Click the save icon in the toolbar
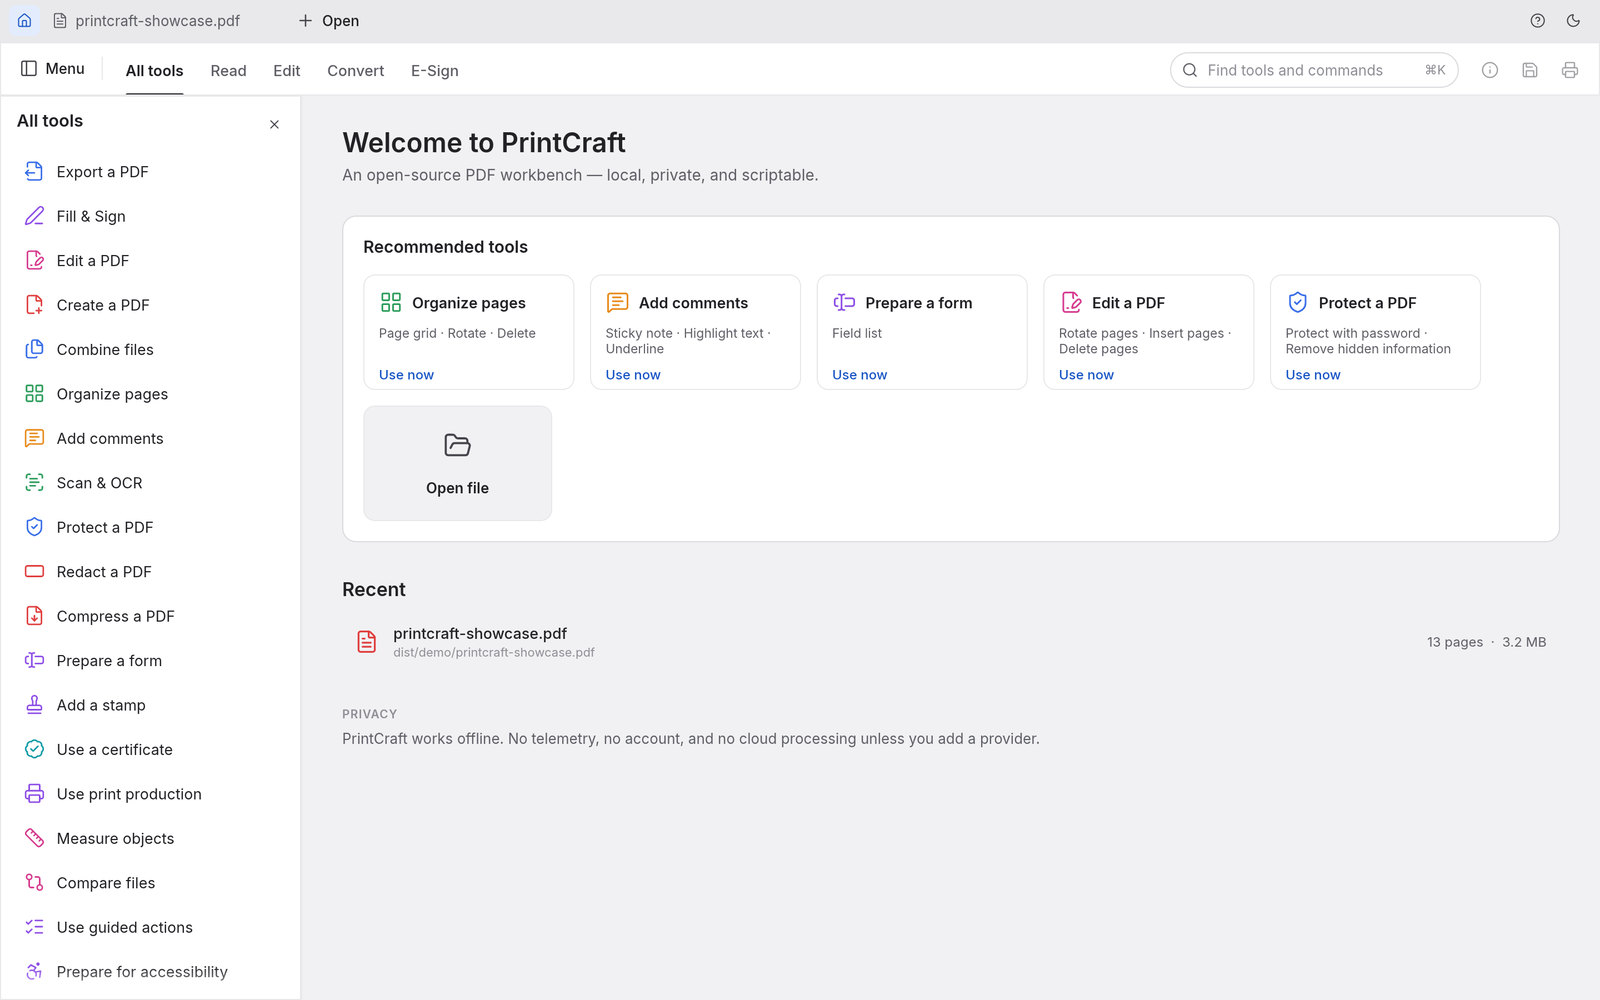 [1530, 70]
